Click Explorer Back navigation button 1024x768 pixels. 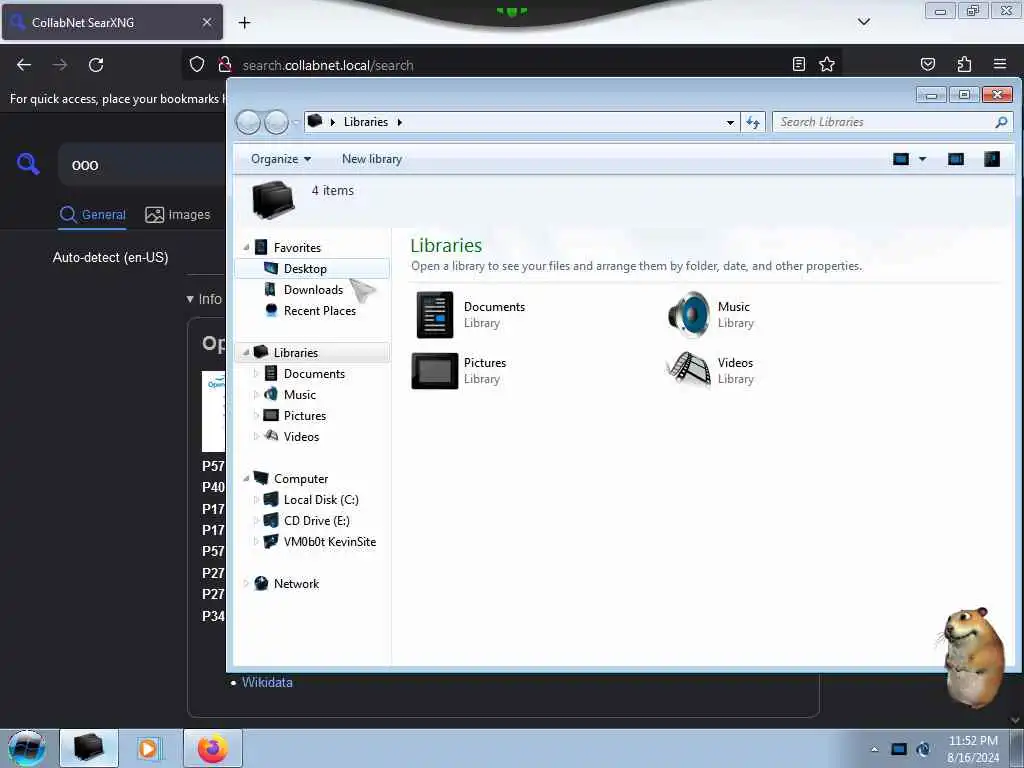[248, 122]
